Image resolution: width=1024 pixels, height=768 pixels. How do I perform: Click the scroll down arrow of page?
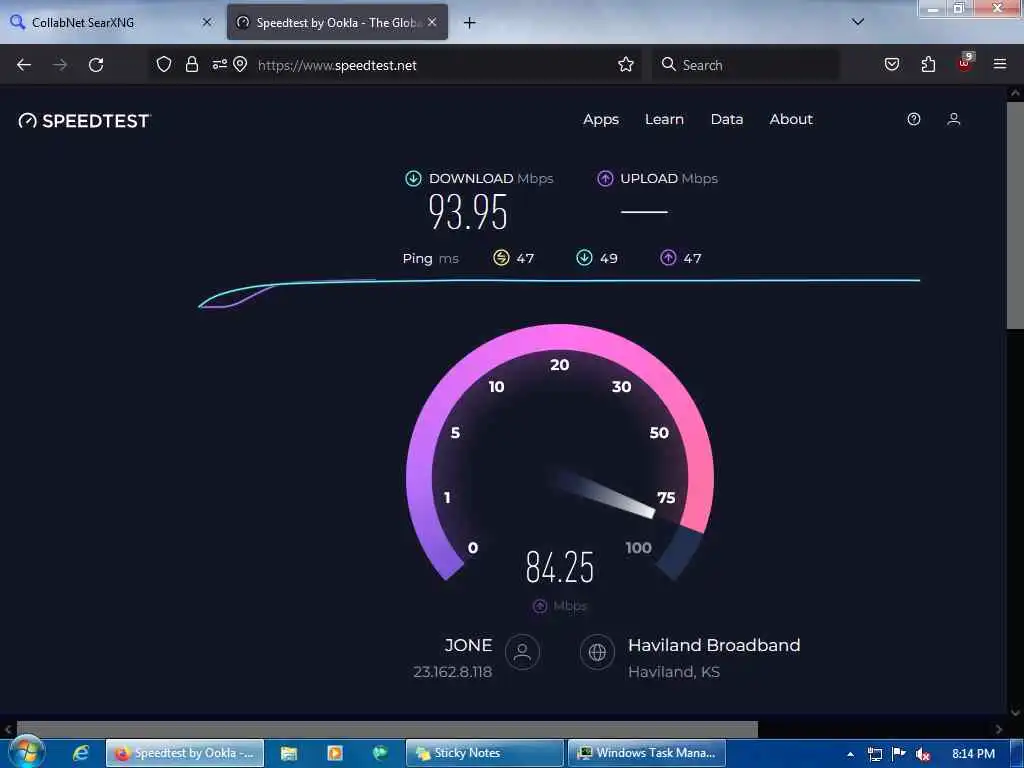[x=1015, y=712]
